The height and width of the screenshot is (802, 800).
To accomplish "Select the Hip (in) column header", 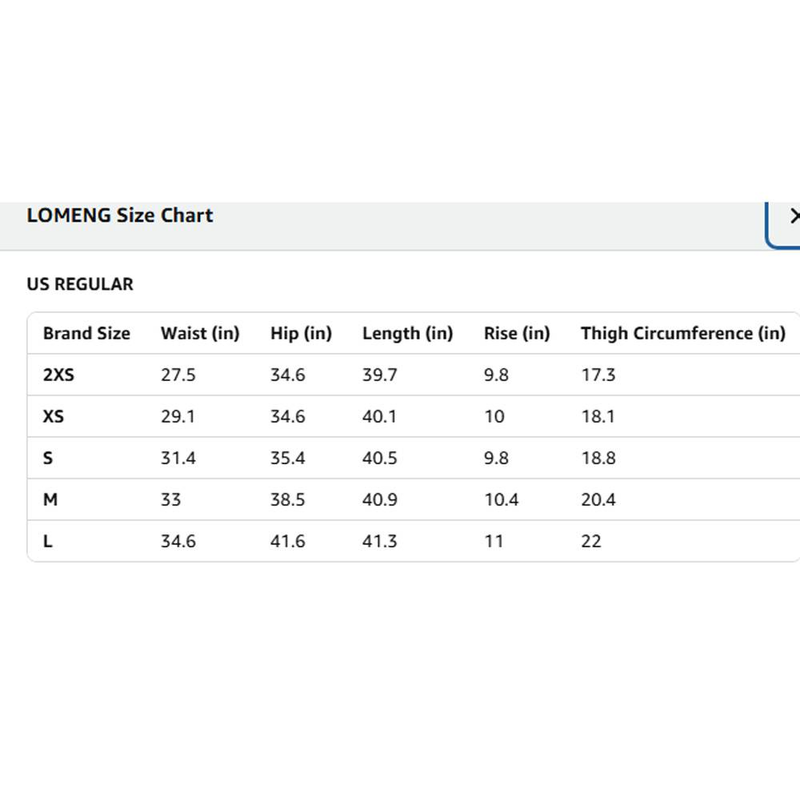I will tap(301, 334).
